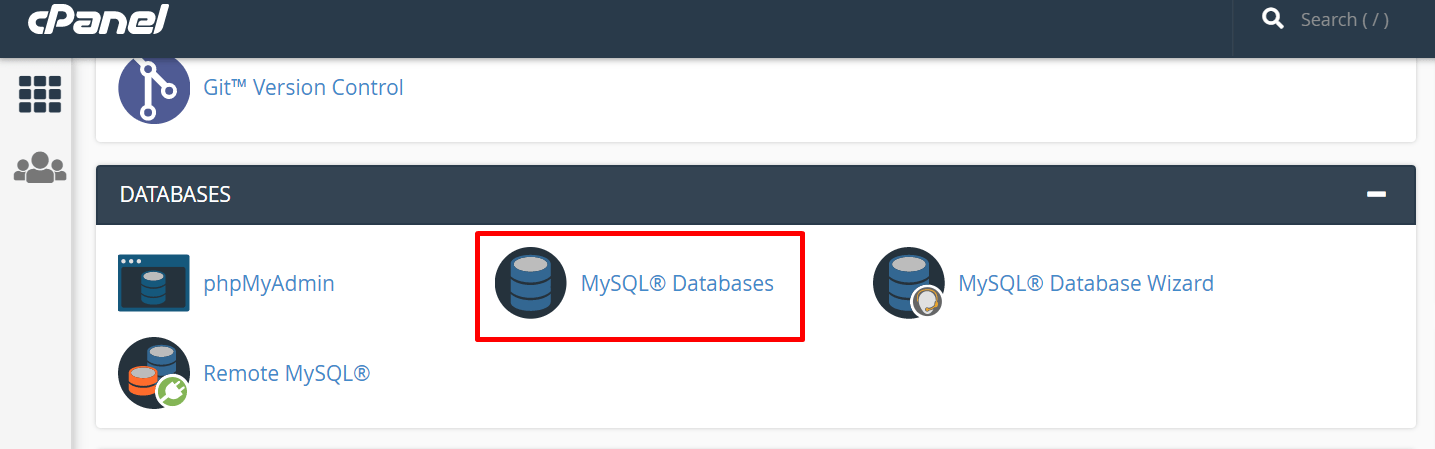
Task: Click the MySQL® Databases cylinder icon
Action: [x=531, y=283]
